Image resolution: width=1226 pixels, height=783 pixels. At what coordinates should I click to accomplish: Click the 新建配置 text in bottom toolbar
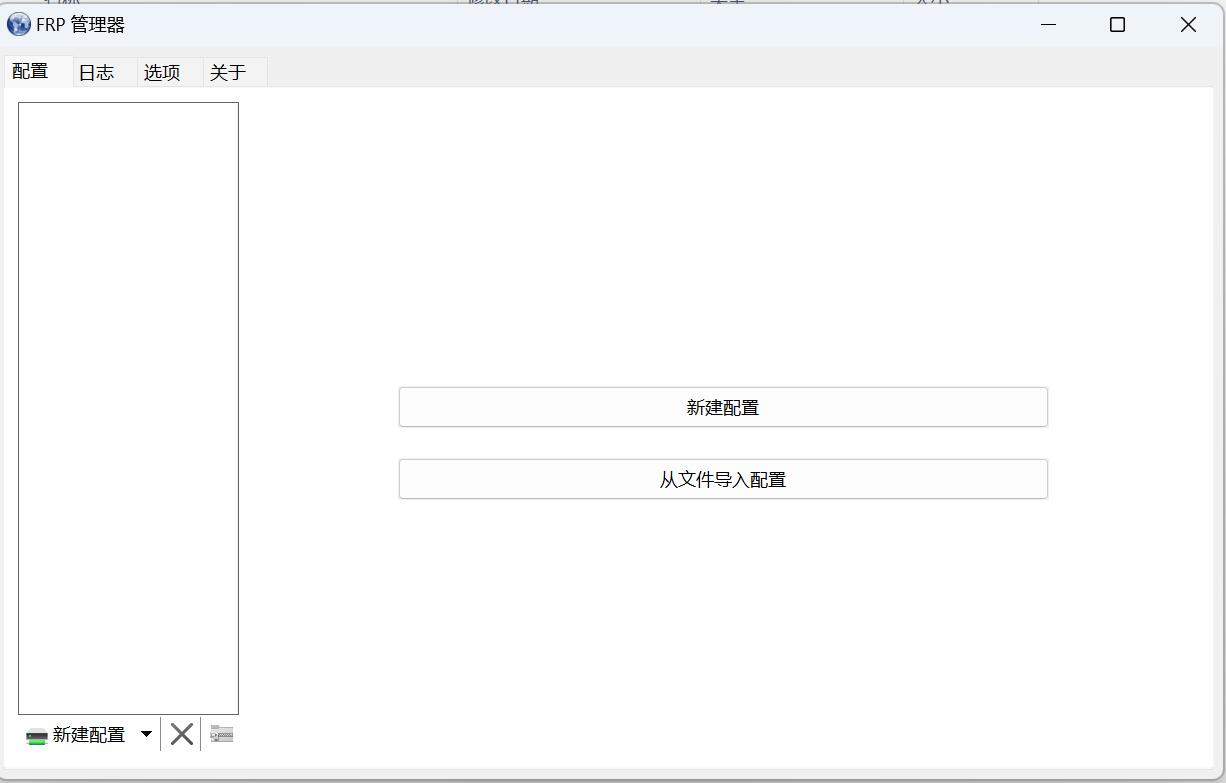tap(89, 735)
